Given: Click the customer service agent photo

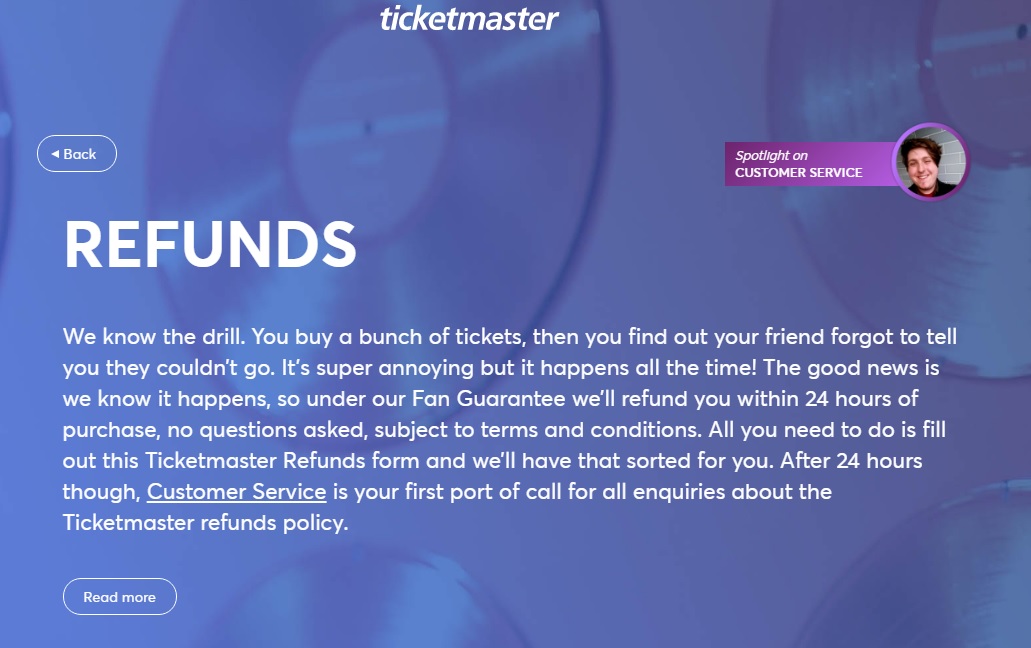Looking at the screenshot, I should (931, 163).
